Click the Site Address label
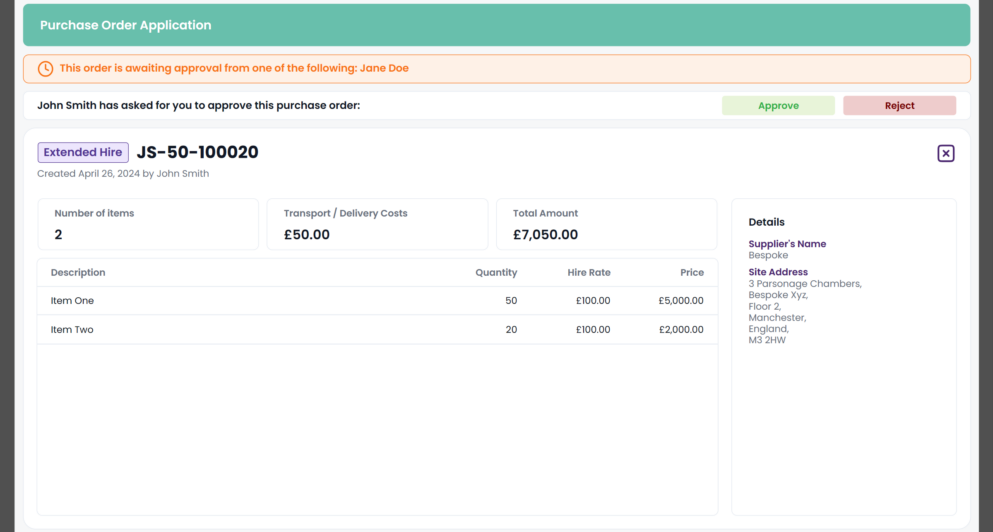This screenshot has height=532, width=993. pyautogui.click(x=778, y=272)
